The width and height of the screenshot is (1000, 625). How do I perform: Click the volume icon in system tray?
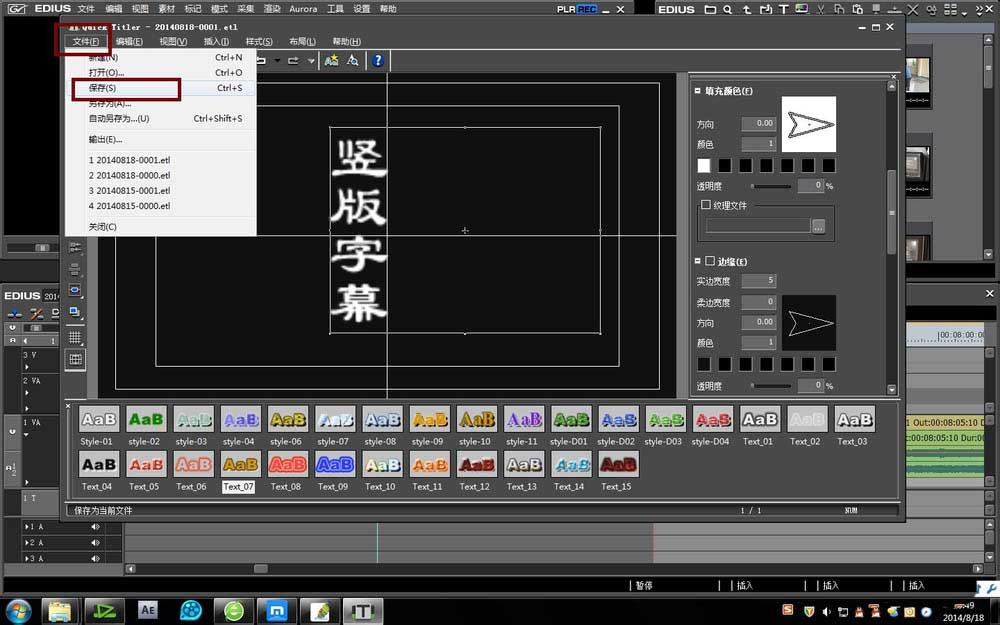coord(827,612)
